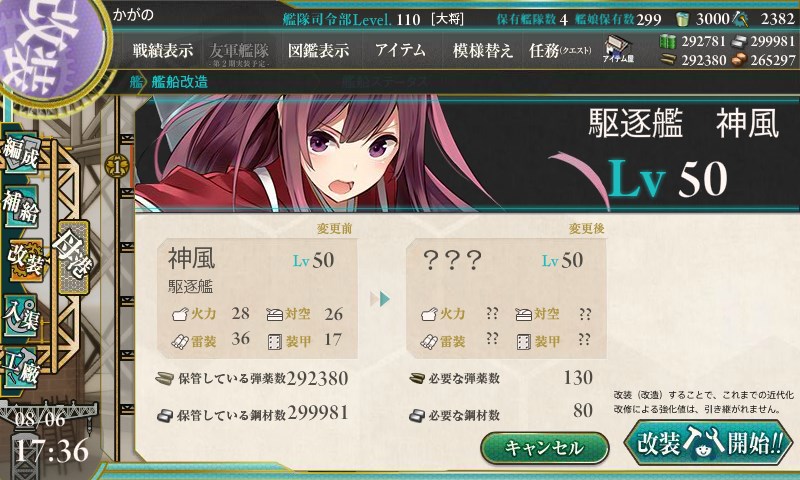Open the 工廠 factory sidebar icon
This screenshot has width=800, height=480.
[20, 368]
